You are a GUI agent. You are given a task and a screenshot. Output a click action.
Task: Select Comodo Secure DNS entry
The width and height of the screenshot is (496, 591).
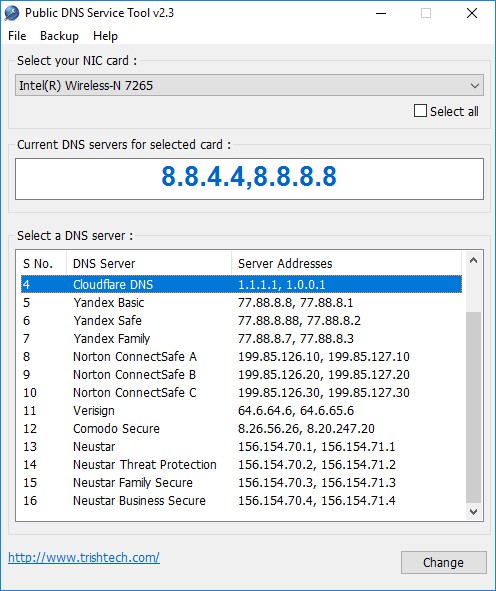click(x=241, y=429)
